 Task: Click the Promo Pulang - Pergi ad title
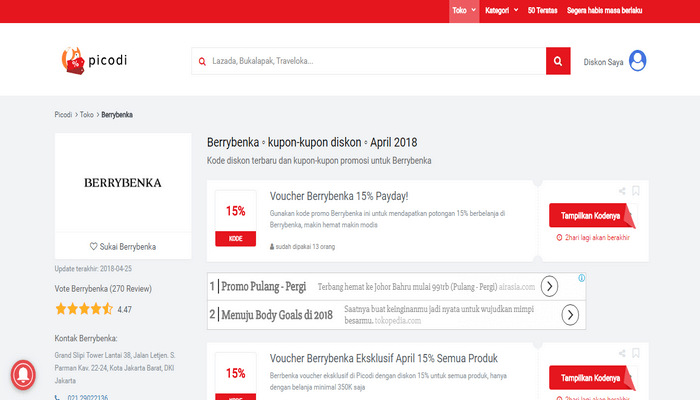point(263,287)
